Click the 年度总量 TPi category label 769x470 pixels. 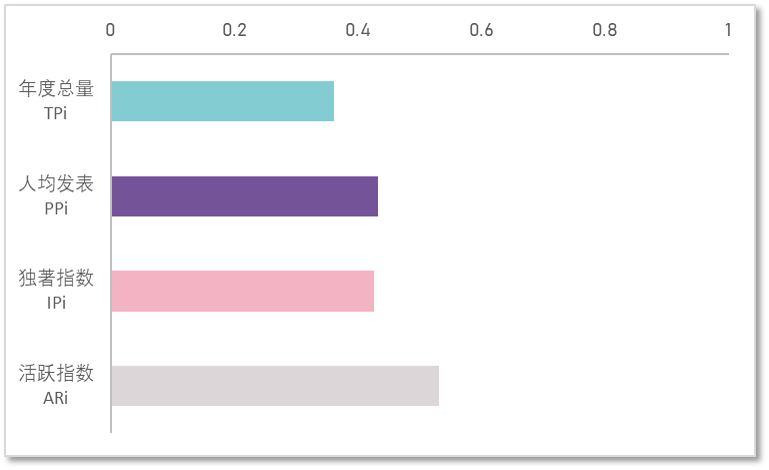tap(56, 100)
